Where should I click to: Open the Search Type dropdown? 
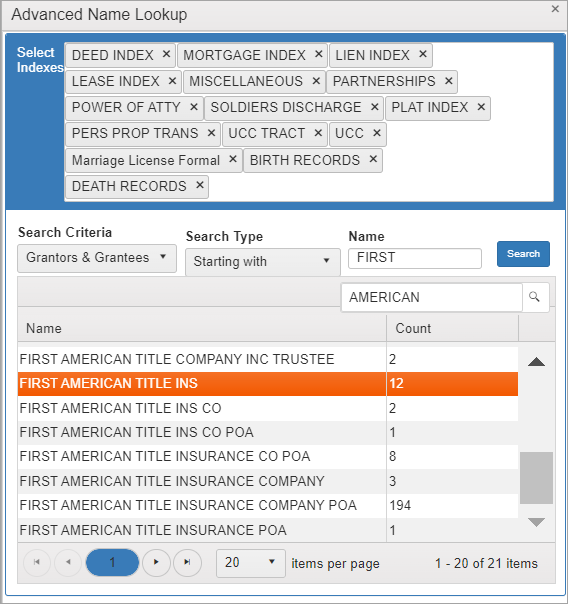263,262
